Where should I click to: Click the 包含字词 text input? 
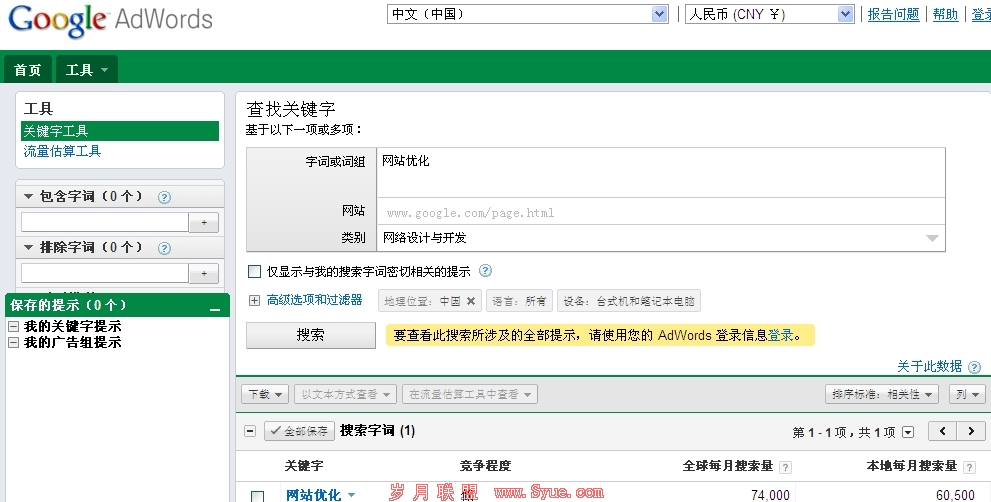(x=105, y=223)
